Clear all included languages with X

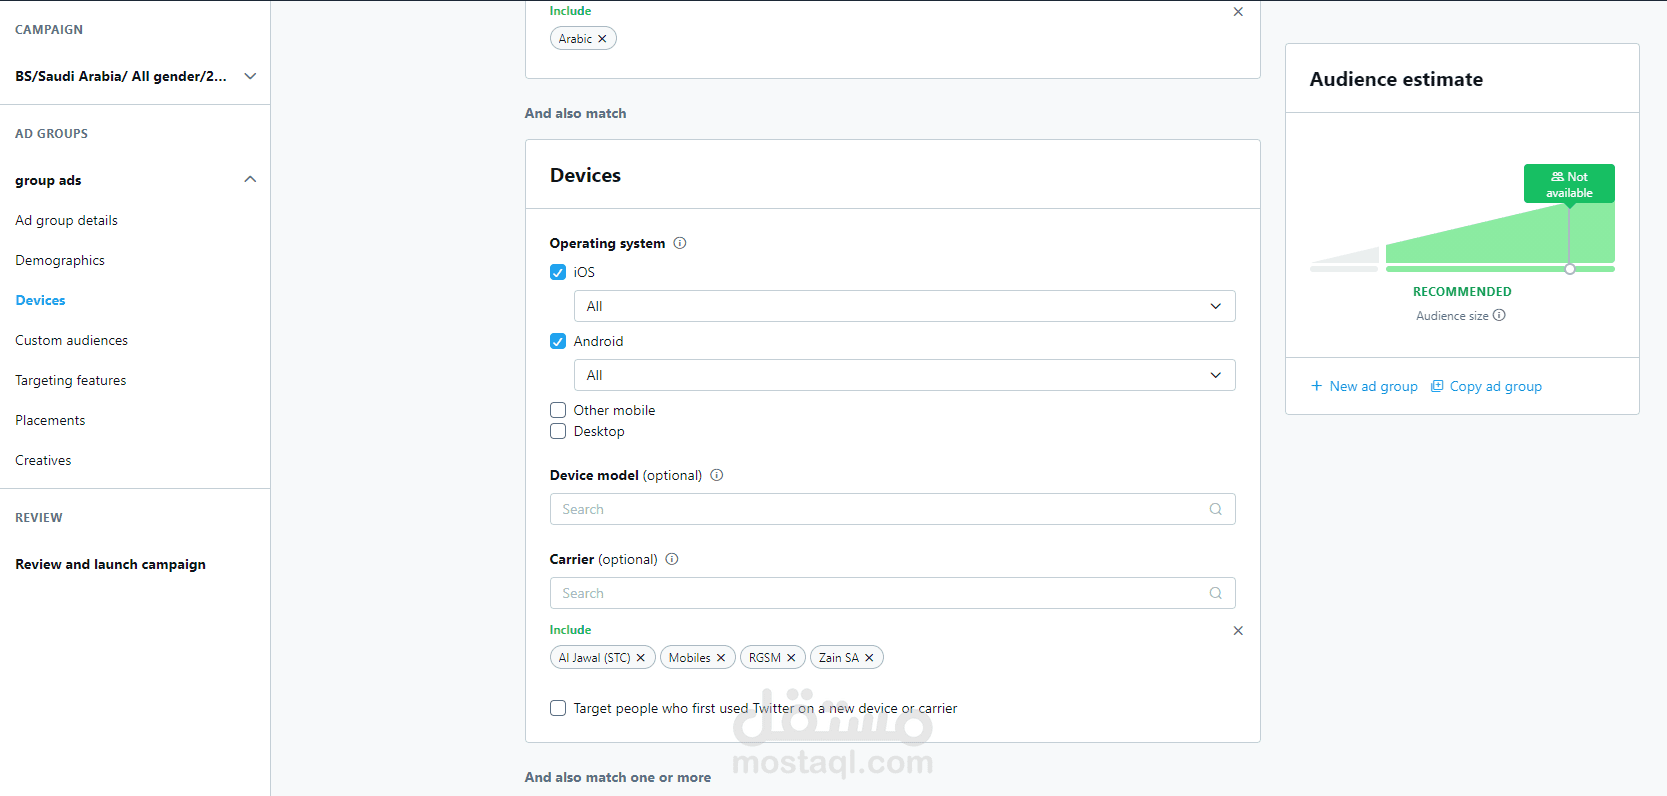click(x=1238, y=12)
